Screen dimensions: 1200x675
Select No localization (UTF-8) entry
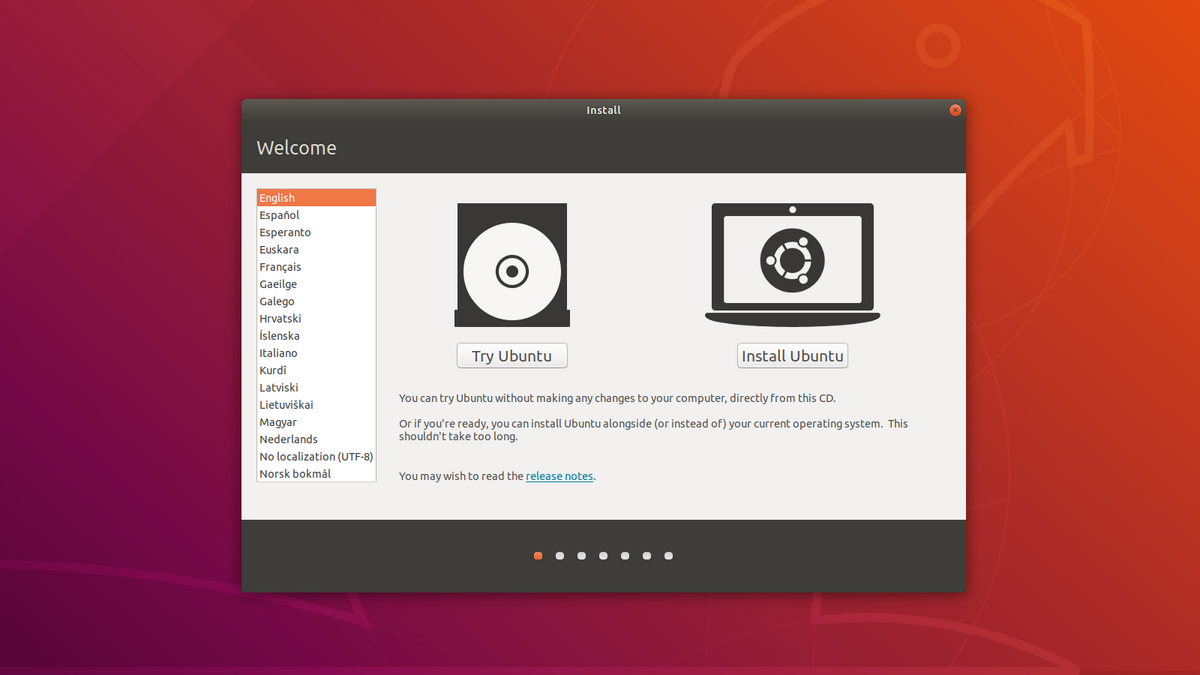click(316, 456)
